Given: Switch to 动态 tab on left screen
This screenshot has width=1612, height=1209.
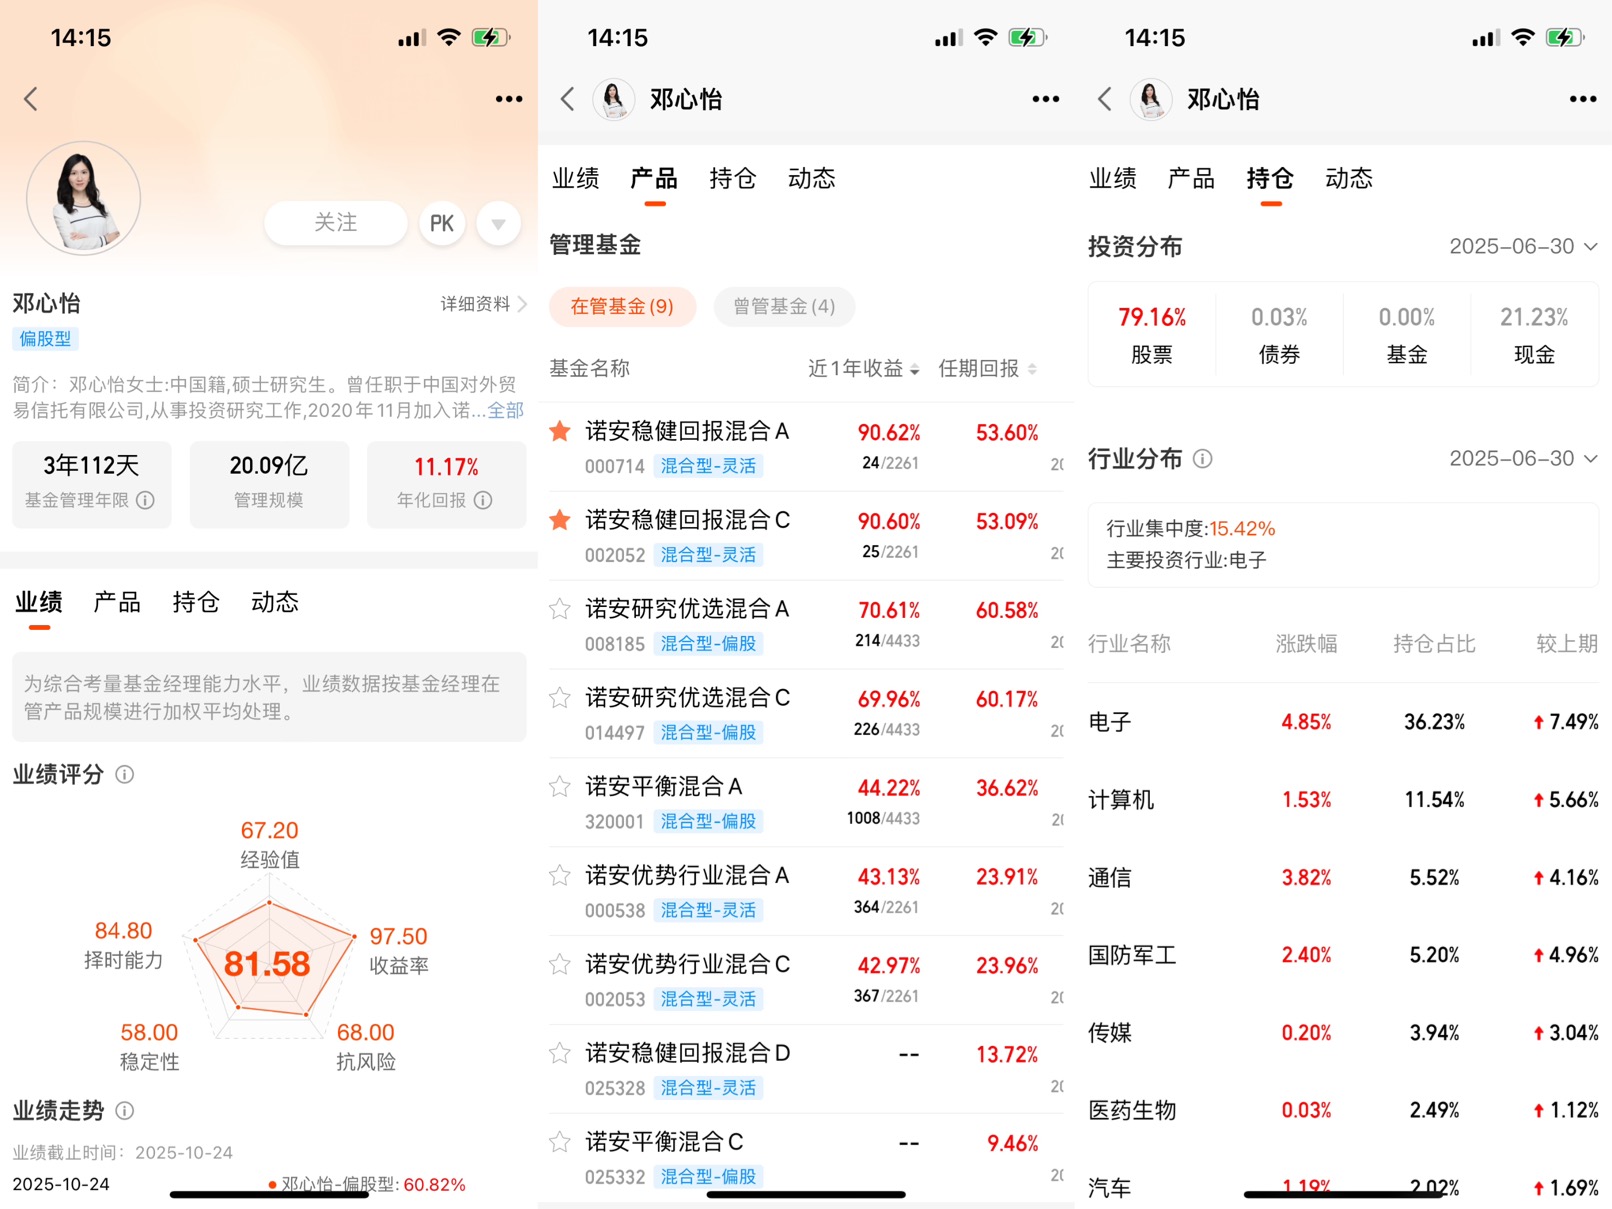Looking at the screenshot, I should [275, 603].
